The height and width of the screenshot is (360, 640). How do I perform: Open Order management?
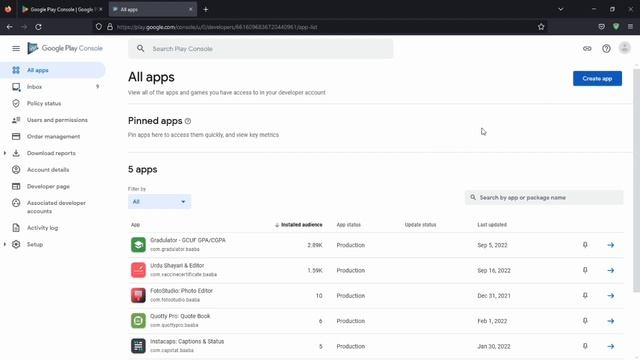(52, 136)
